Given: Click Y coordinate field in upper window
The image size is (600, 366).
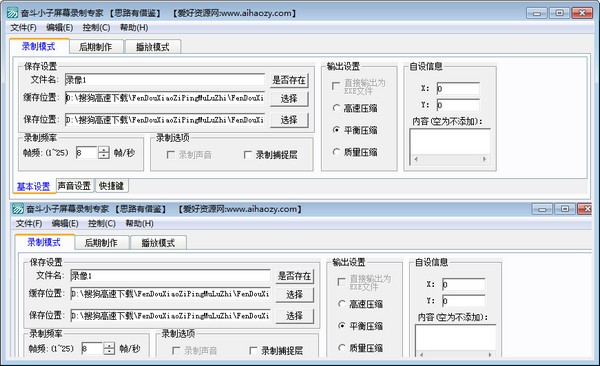Looking at the screenshot, I should (458, 105).
